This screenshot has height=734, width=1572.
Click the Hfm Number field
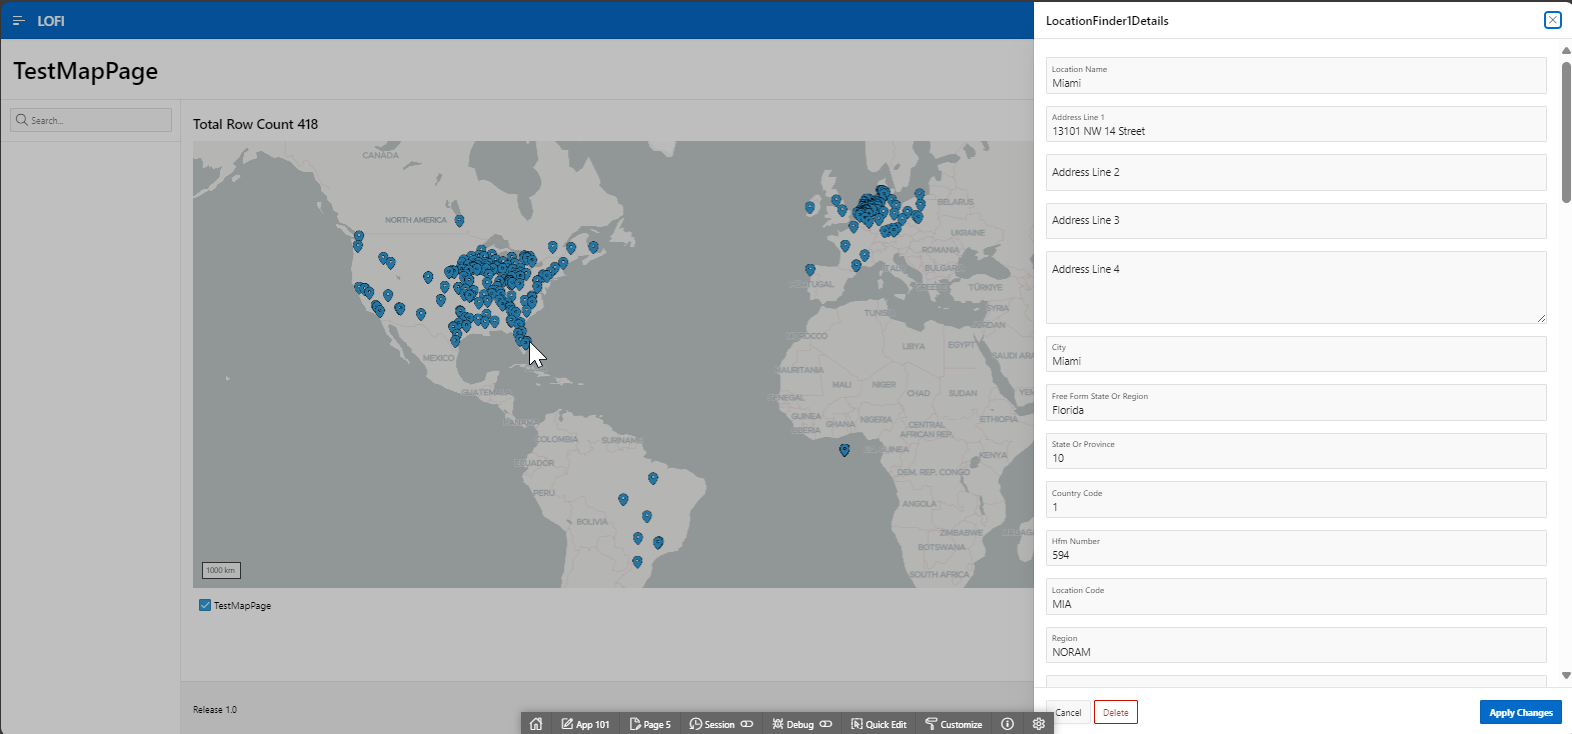click(1296, 548)
